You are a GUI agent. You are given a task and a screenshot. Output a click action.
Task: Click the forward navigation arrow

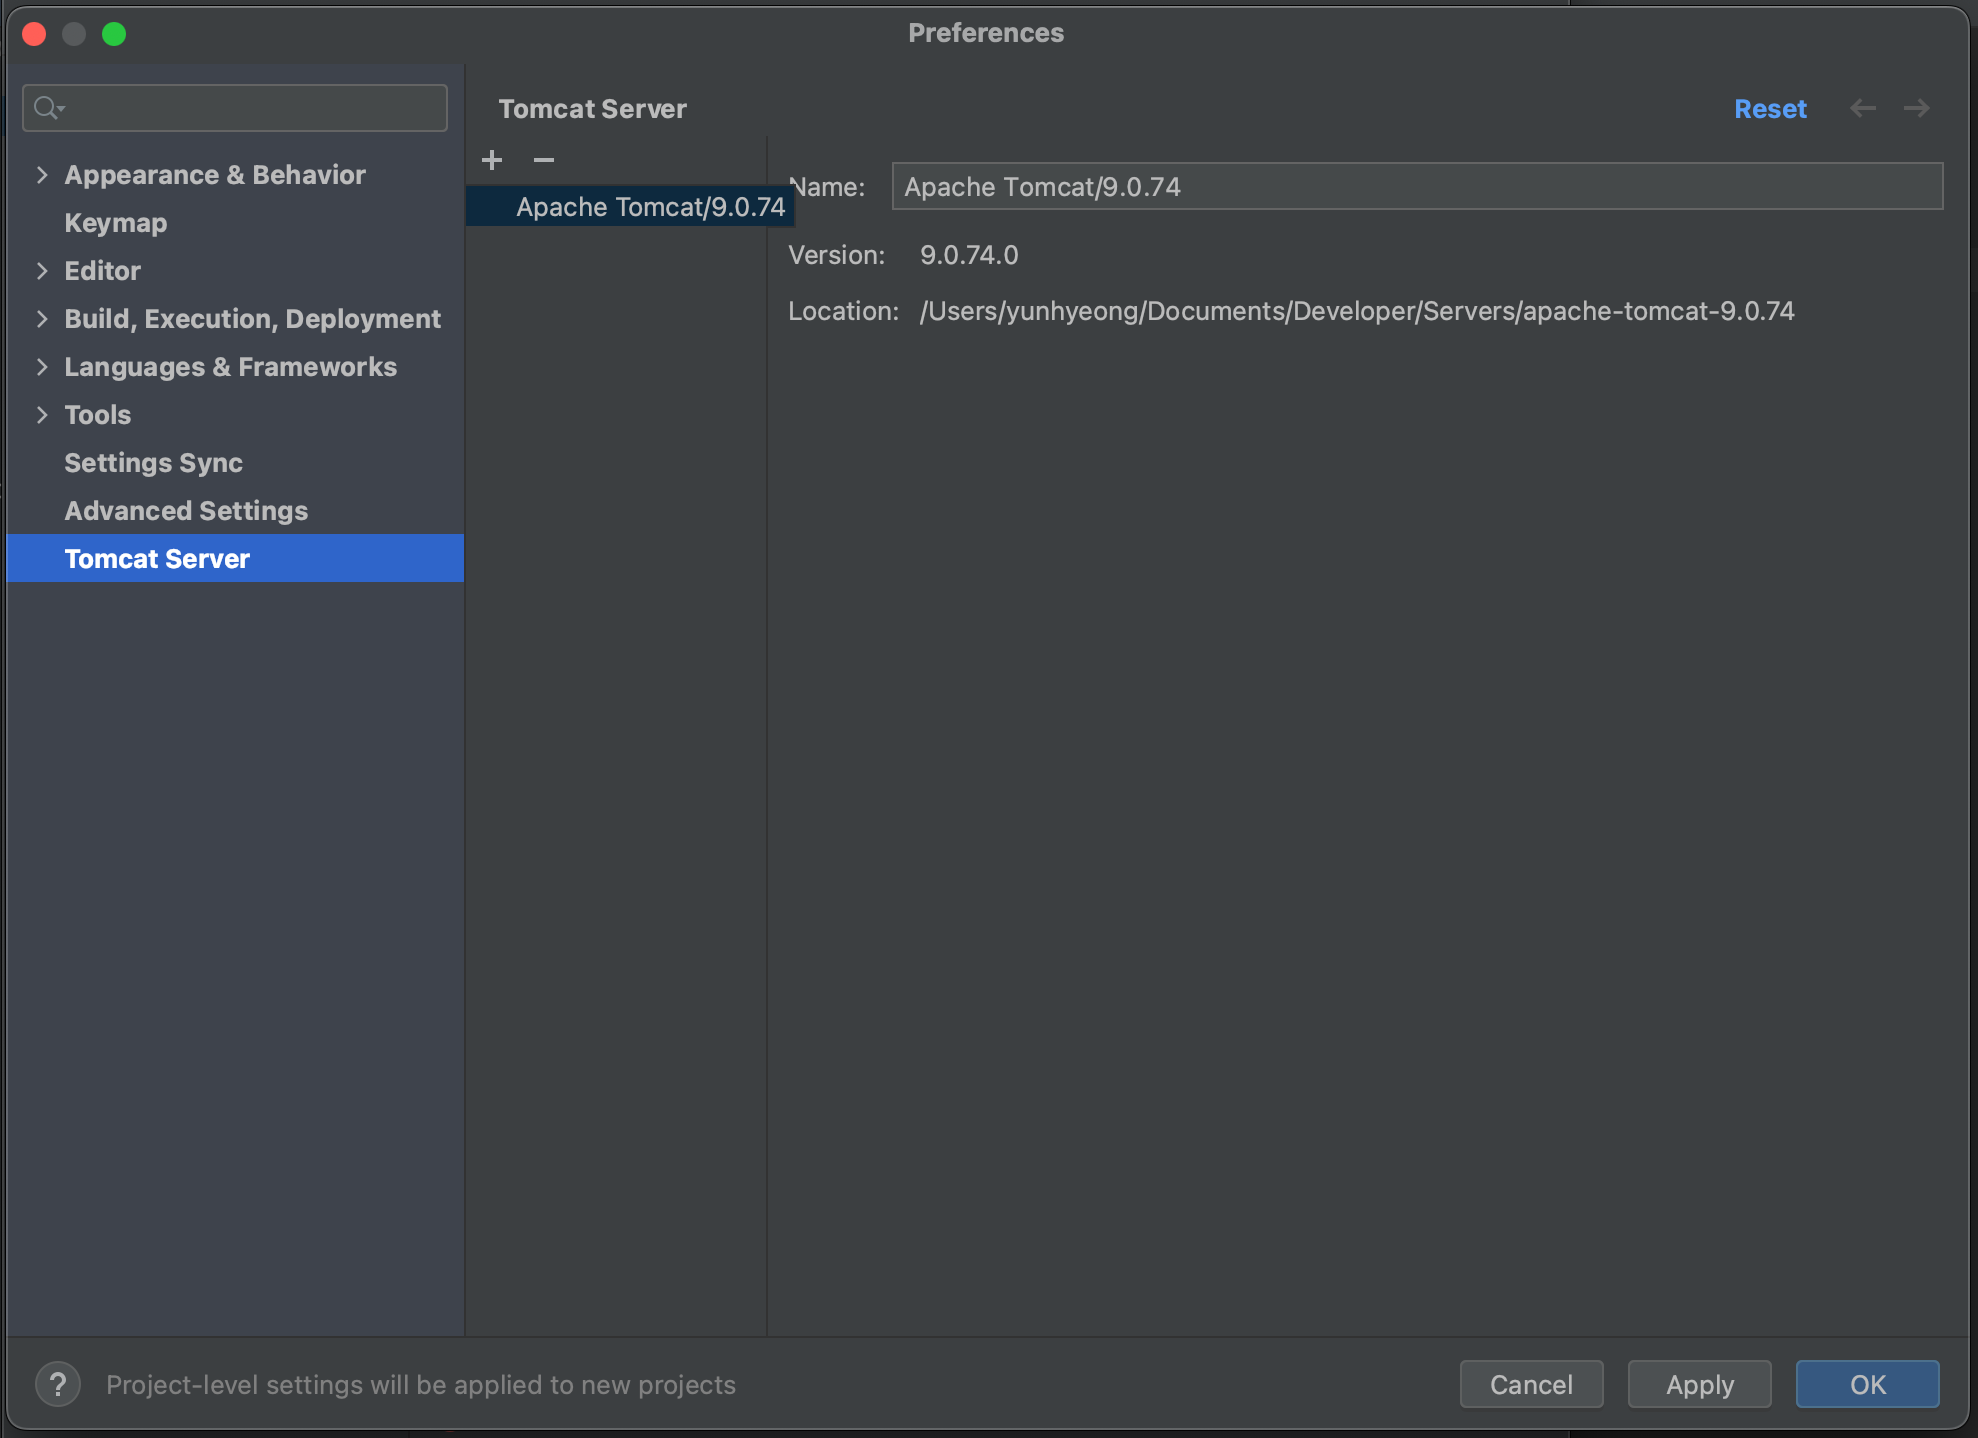1916,108
